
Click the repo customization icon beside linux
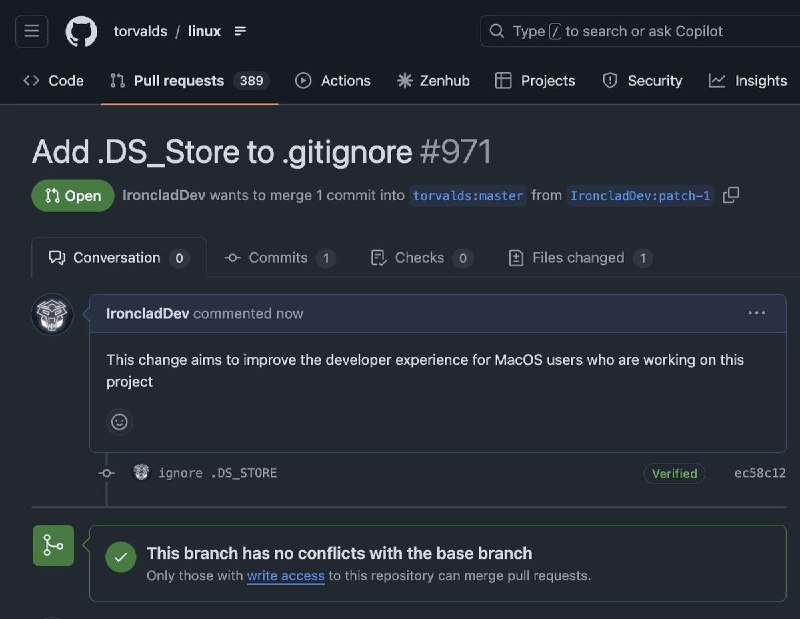240,31
